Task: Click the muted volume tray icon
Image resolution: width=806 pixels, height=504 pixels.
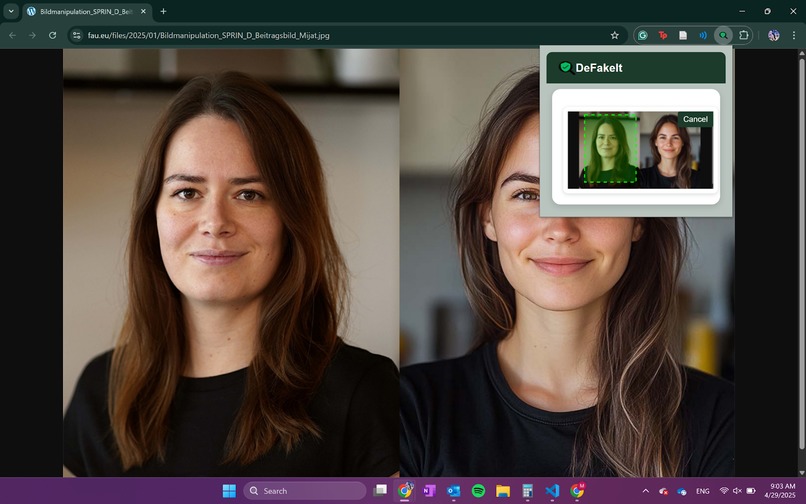Action: point(738,491)
